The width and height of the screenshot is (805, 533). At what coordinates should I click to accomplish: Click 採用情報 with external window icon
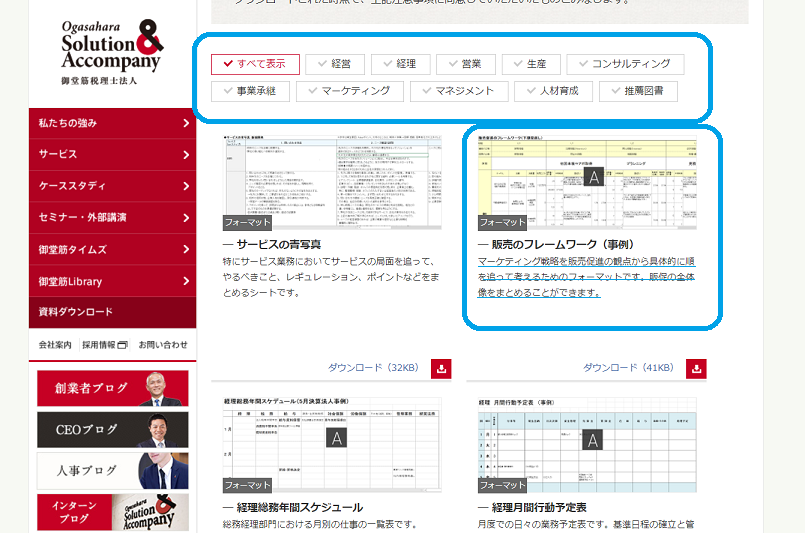(x=105, y=345)
